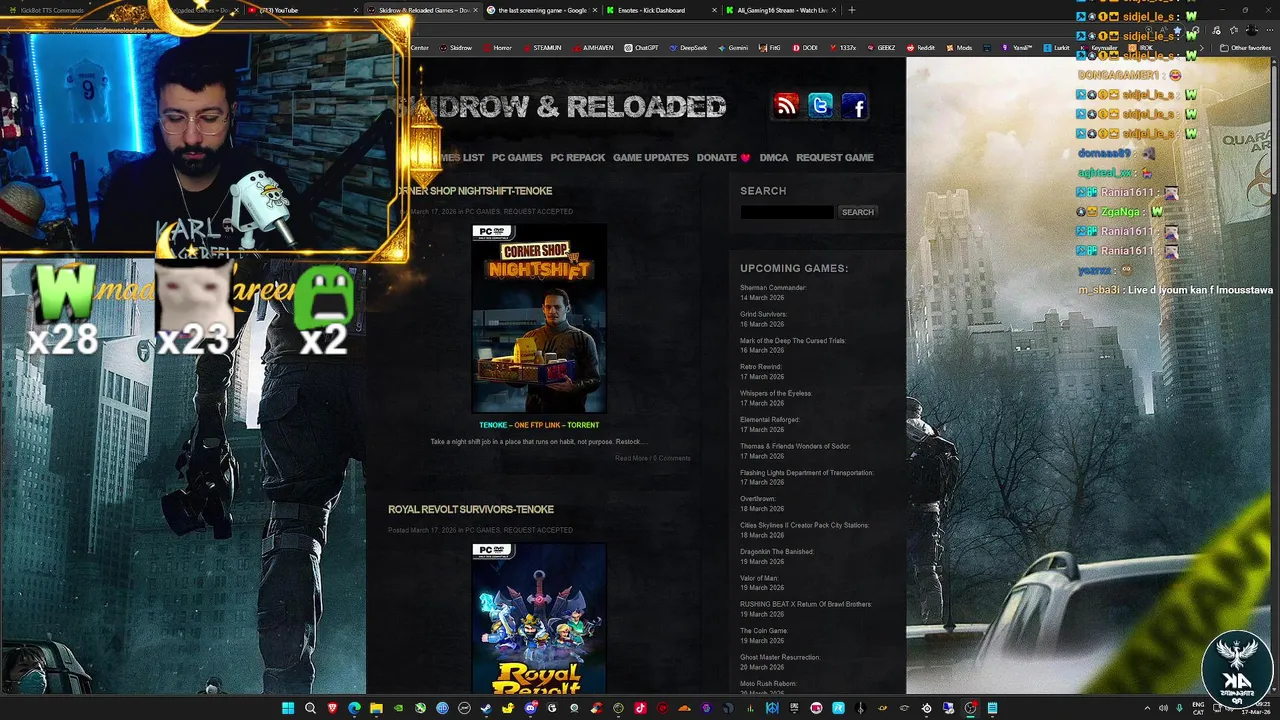The image size is (1280, 720).
Task: Click the volume icon in system tray
Action: coord(1163,708)
